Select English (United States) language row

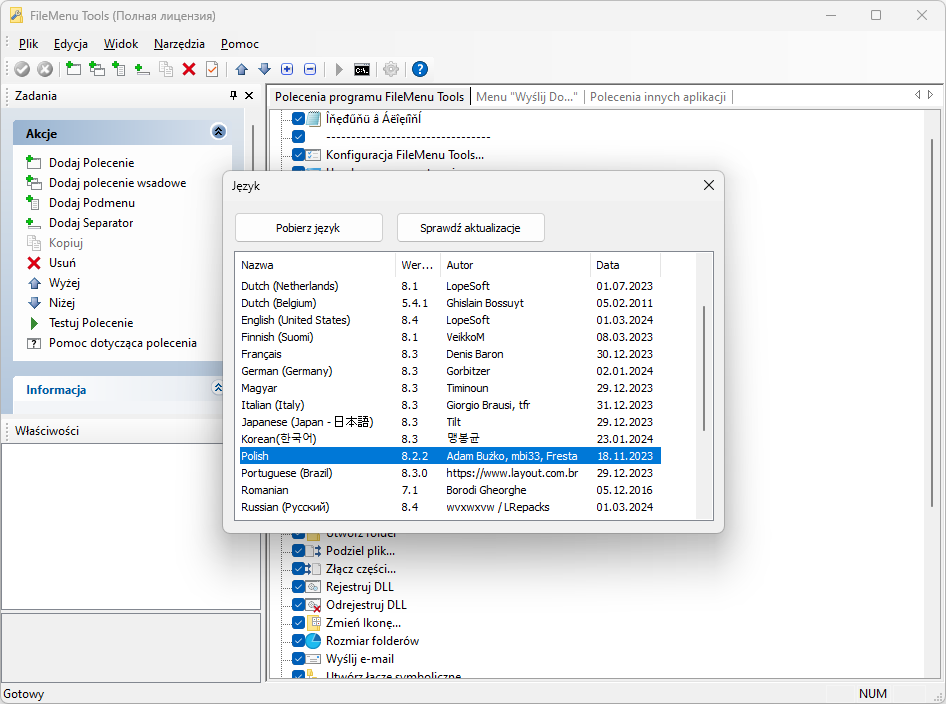pyautogui.click(x=450, y=320)
